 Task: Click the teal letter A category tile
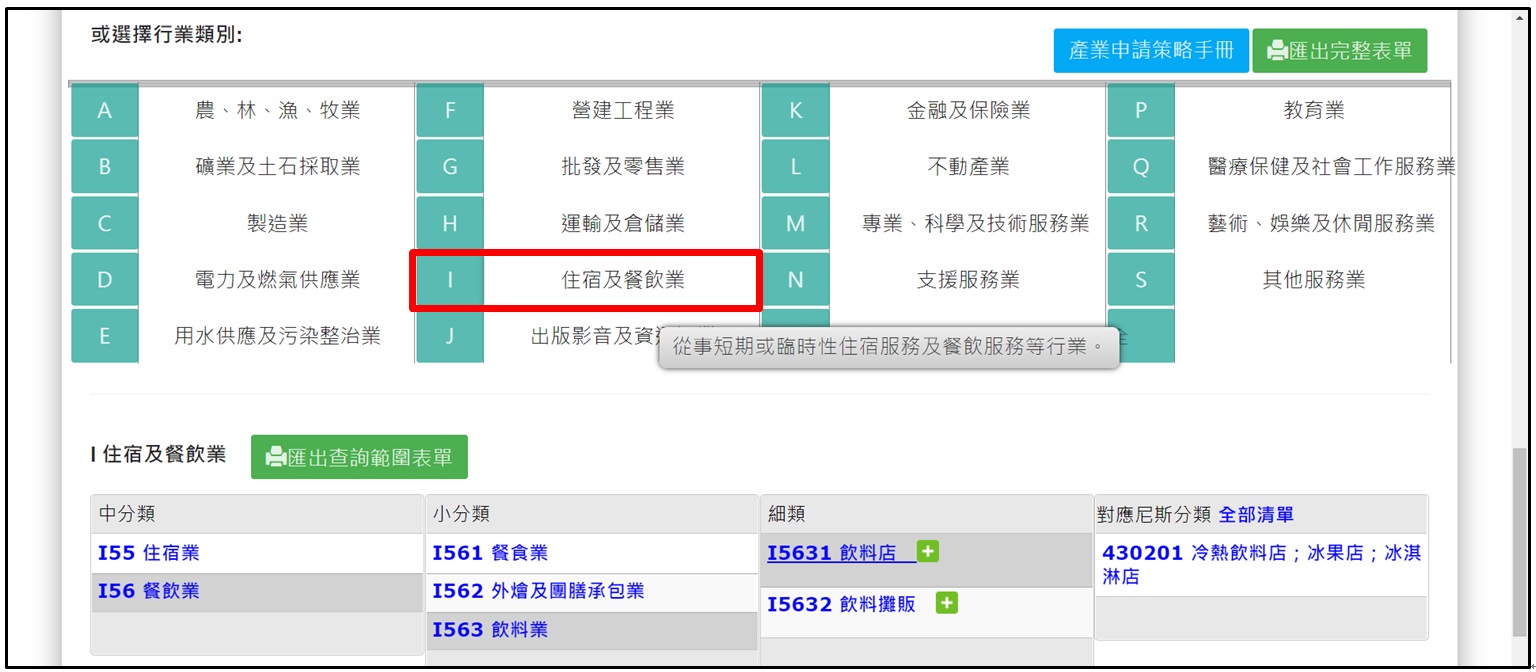[104, 111]
